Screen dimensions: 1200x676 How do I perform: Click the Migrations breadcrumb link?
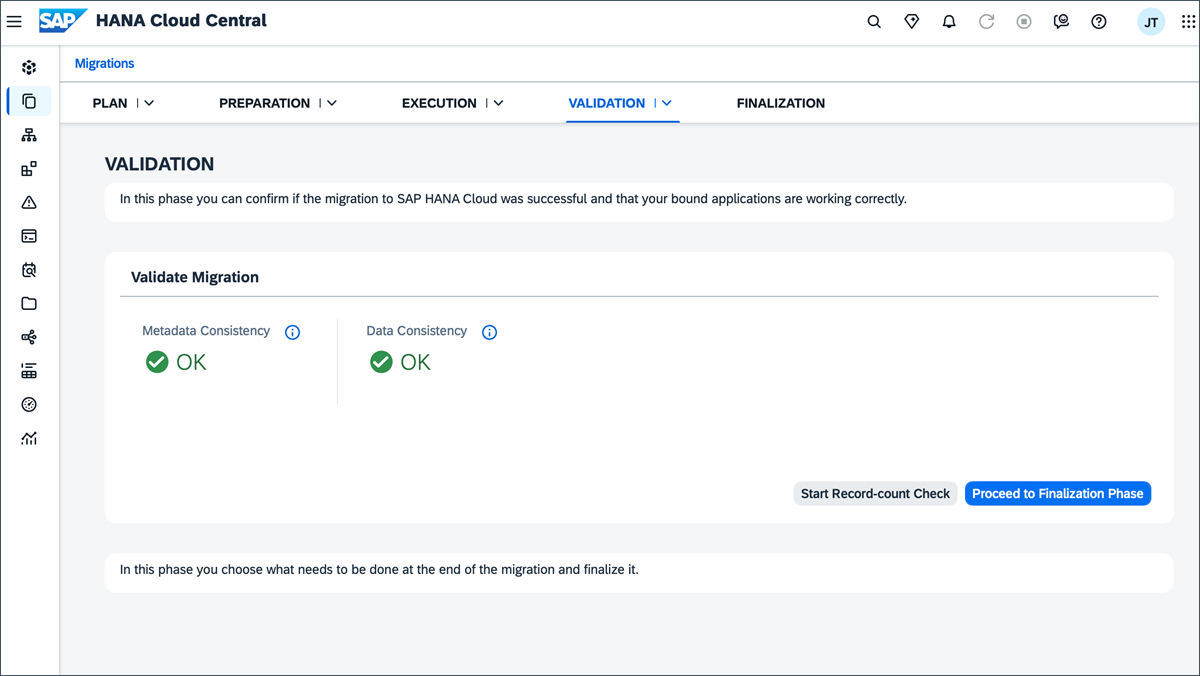[104, 63]
